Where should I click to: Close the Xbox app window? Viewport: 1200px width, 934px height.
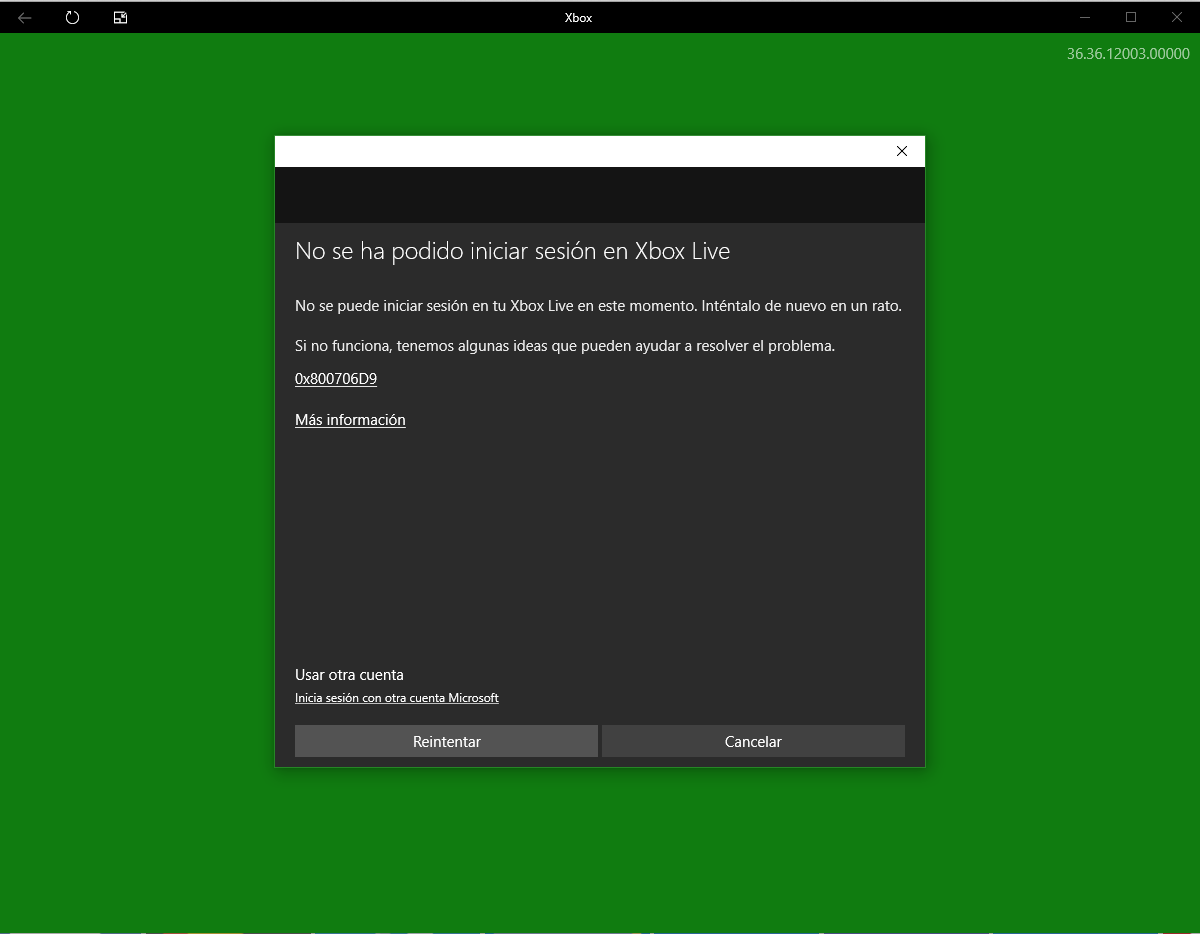[1177, 17]
